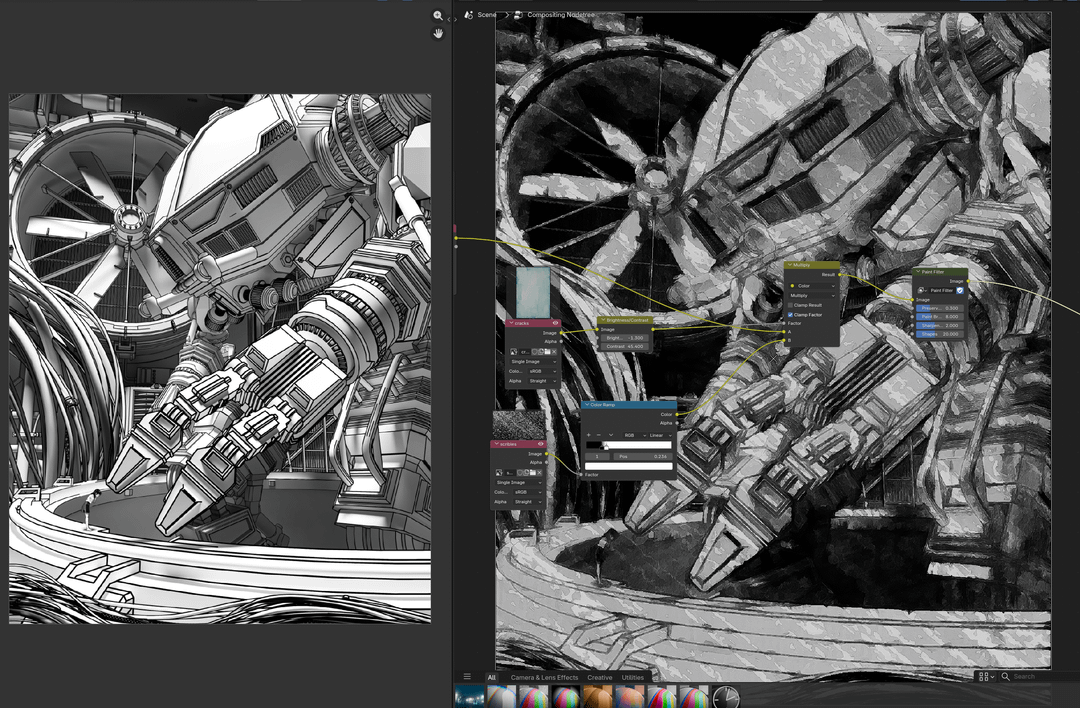Uncheck Clamp Factor in the Multiply node
The height and width of the screenshot is (708, 1080).
(x=791, y=315)
